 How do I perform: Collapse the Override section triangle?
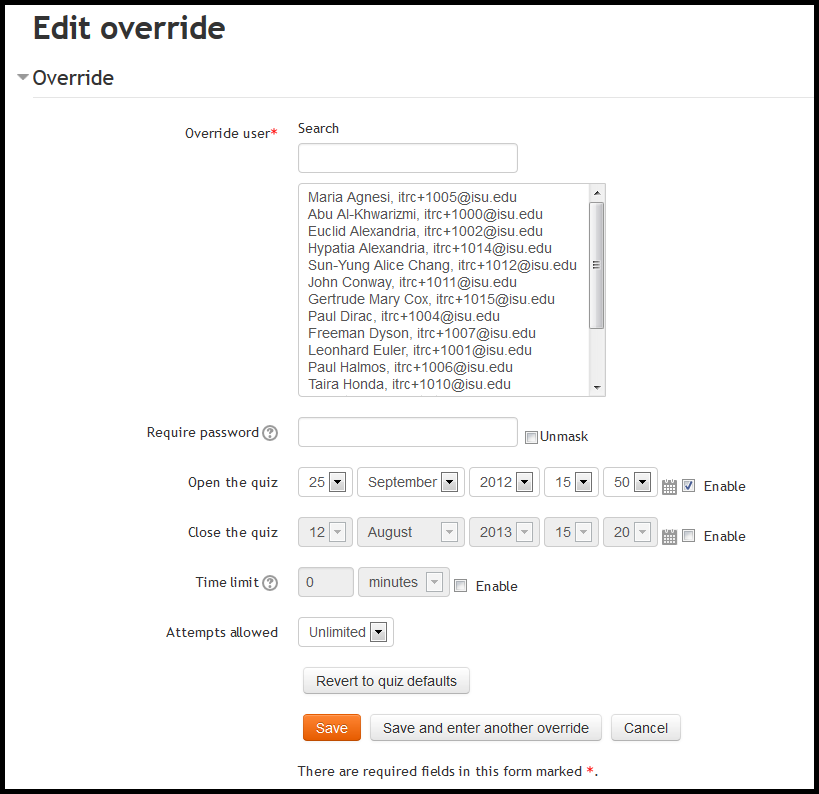coord(22,77)
